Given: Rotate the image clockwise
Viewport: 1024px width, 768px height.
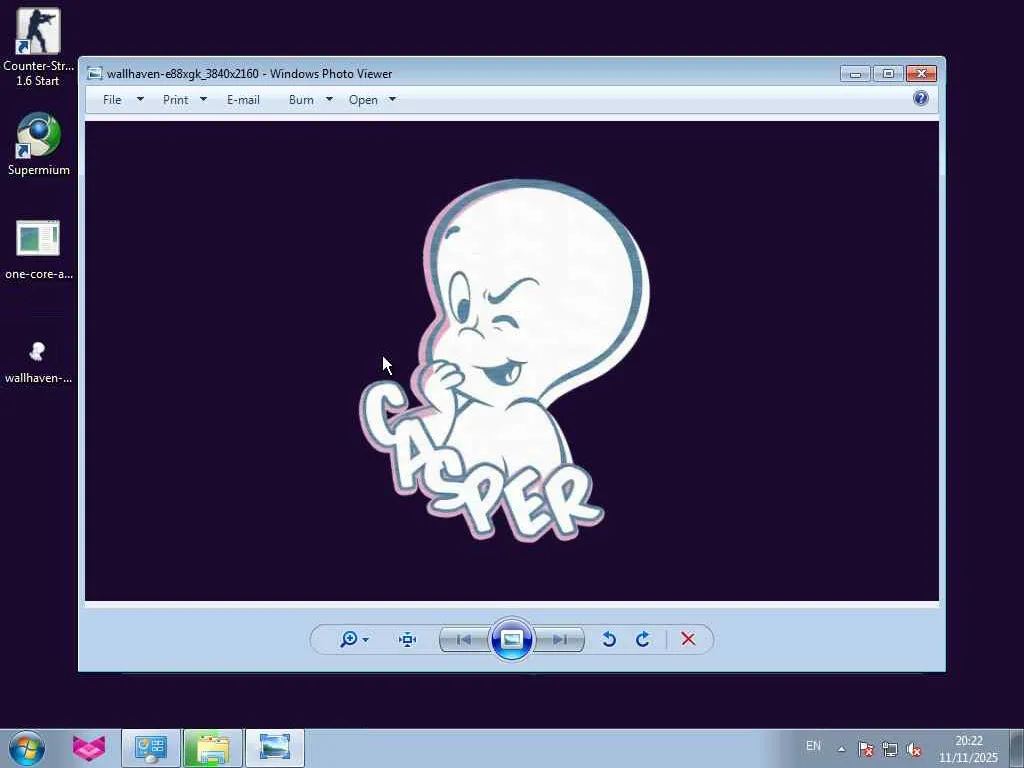Looking at the screenshot, I should pyautogui.click(x=643, y=639).
